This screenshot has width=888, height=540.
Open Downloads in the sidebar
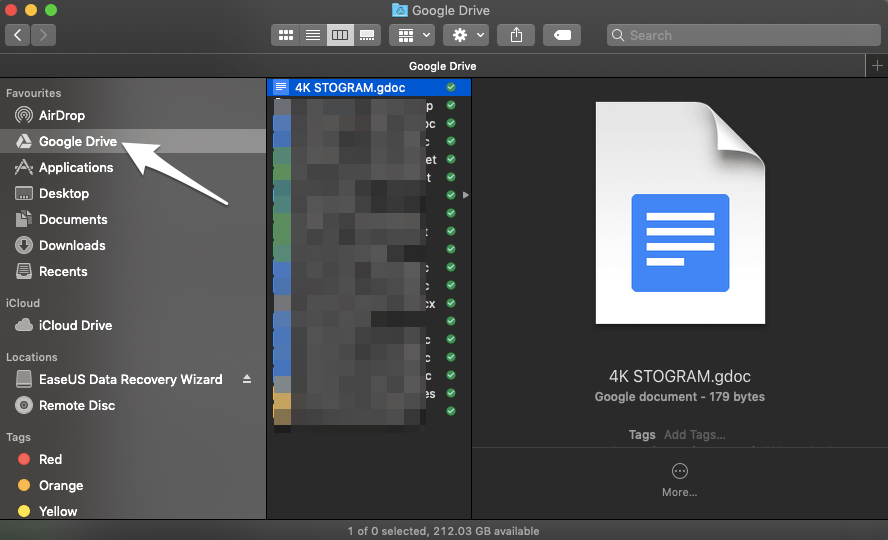[x=133, y=246]
